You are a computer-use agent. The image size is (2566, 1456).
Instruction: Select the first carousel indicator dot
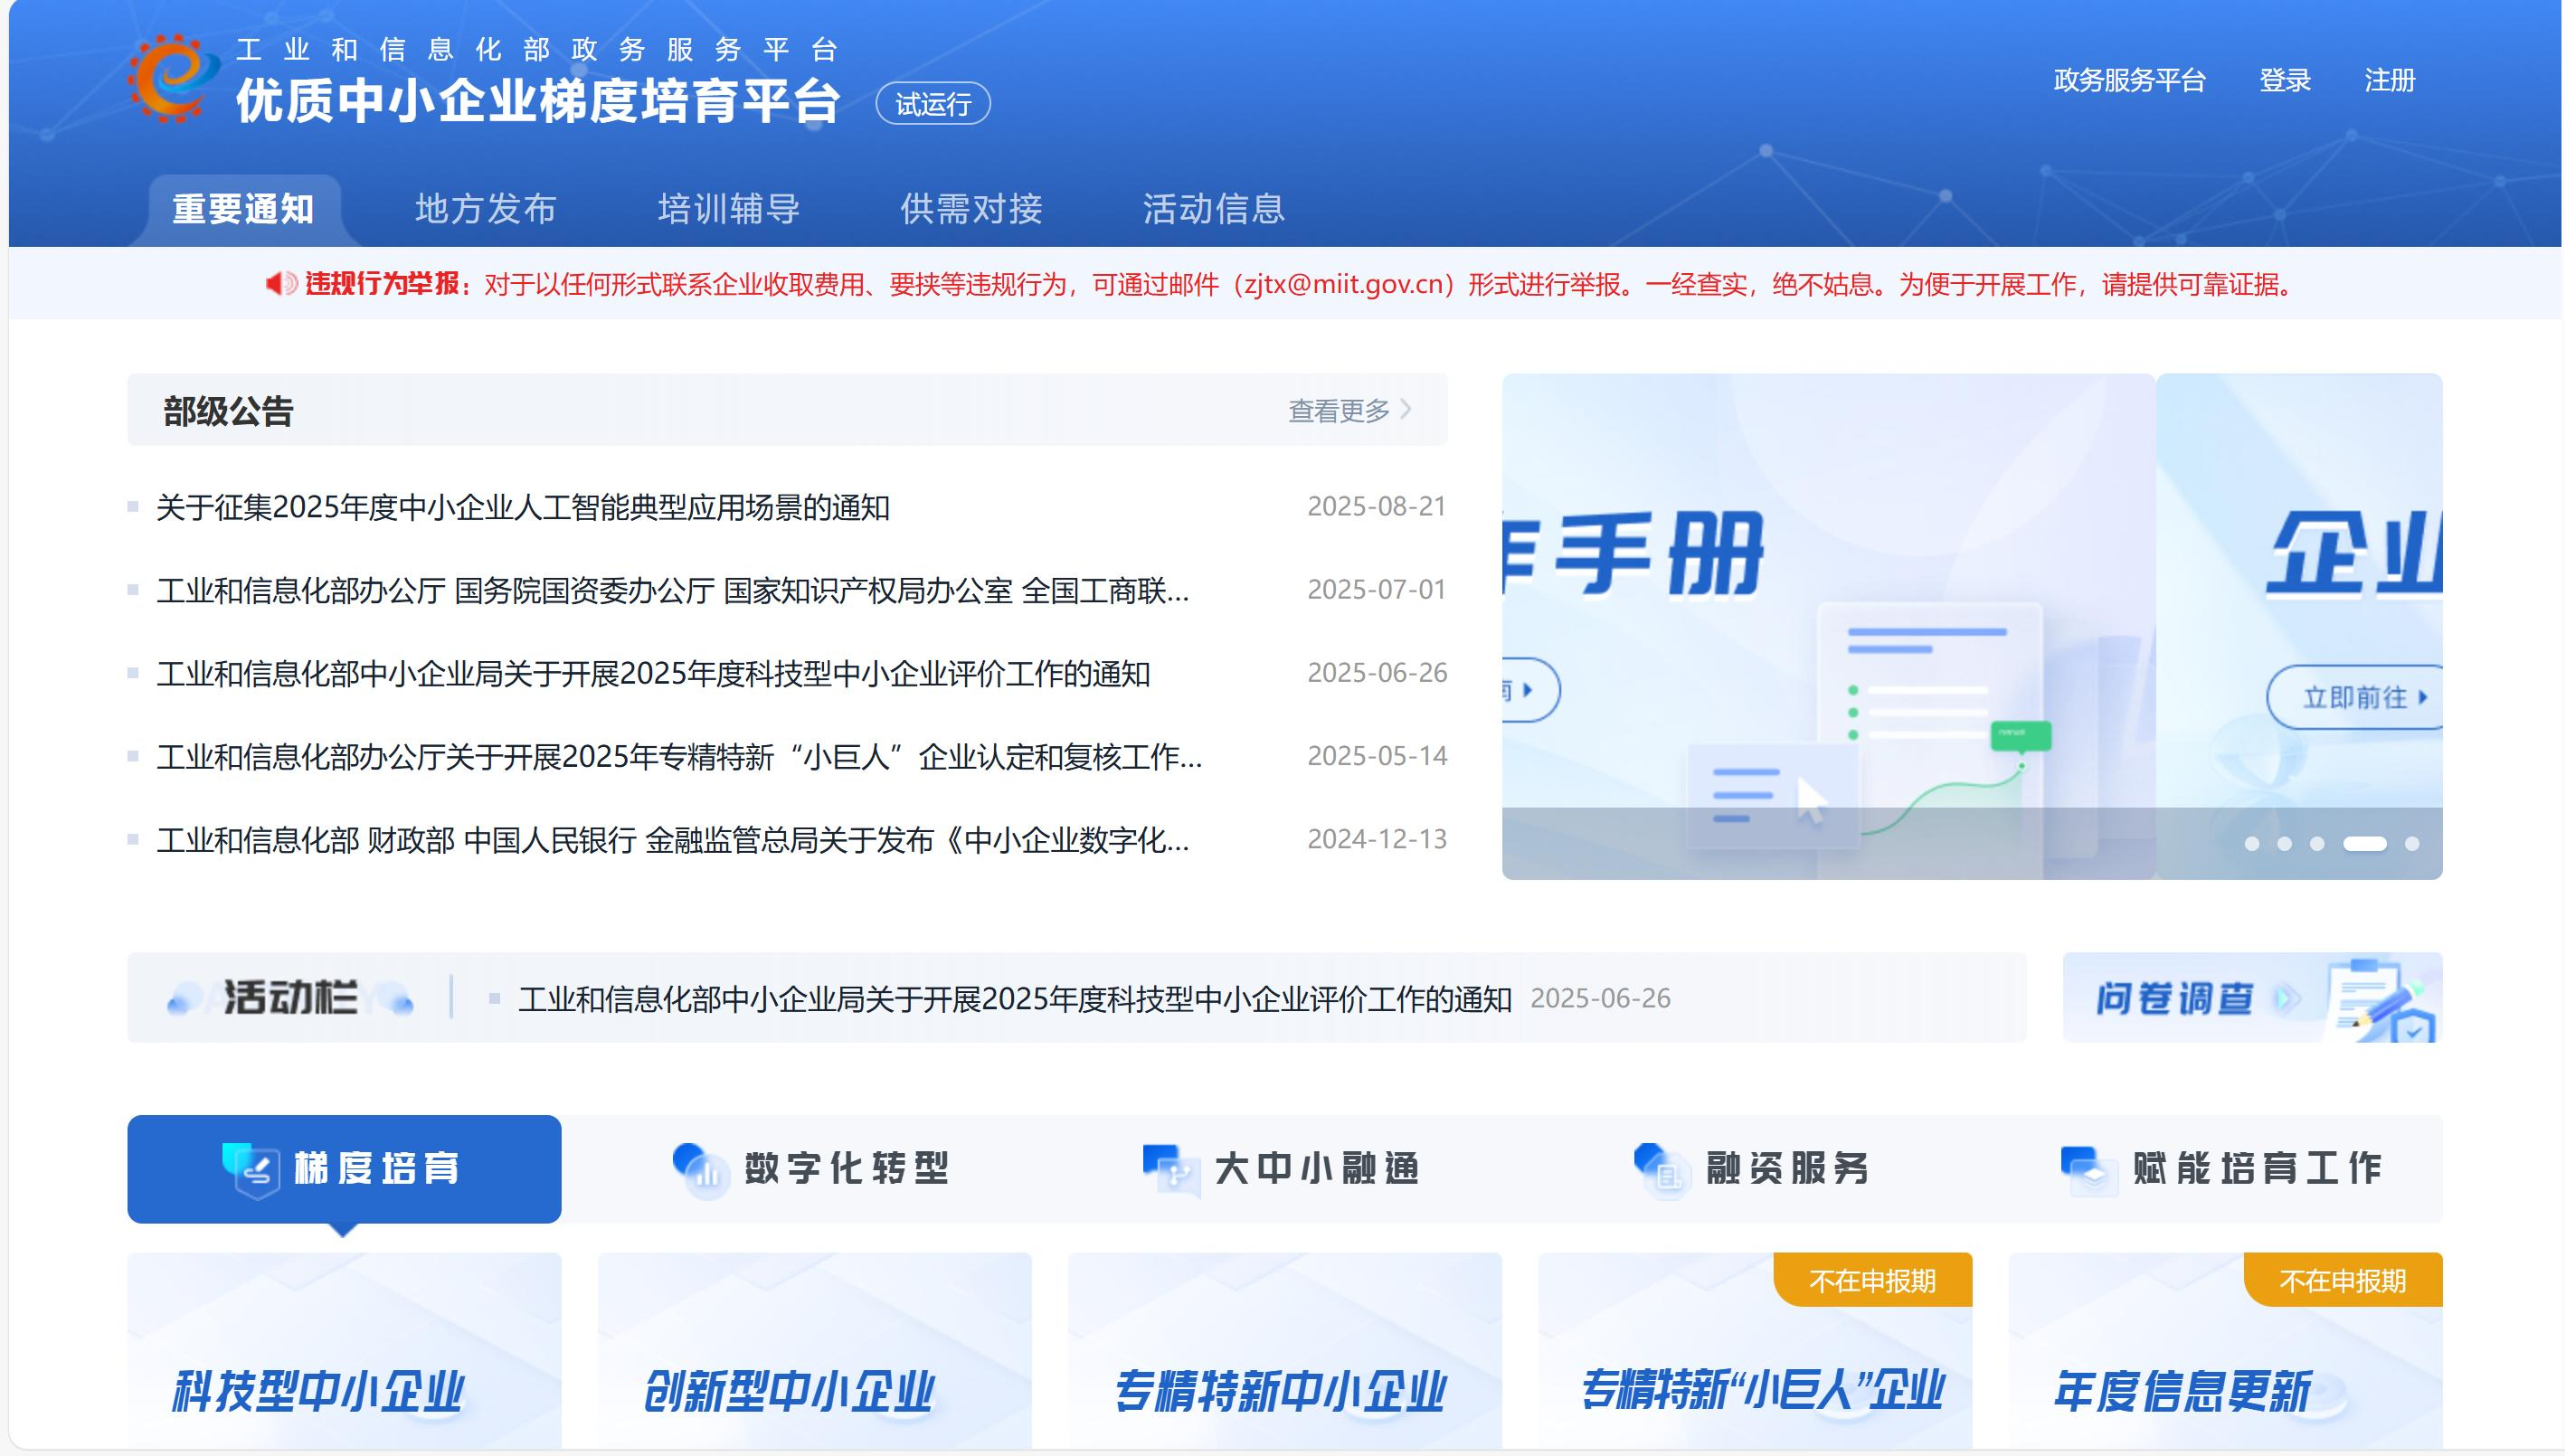coord(2252,844)
